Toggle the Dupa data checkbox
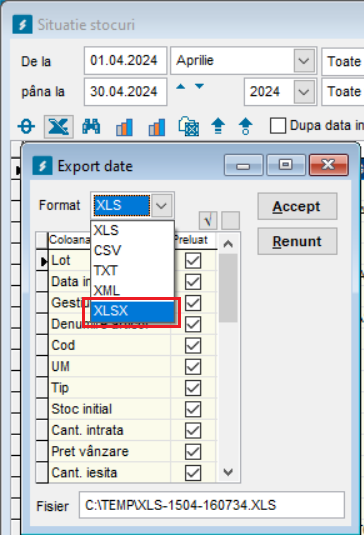The image size is (364, 535). [x=278, y=126]
